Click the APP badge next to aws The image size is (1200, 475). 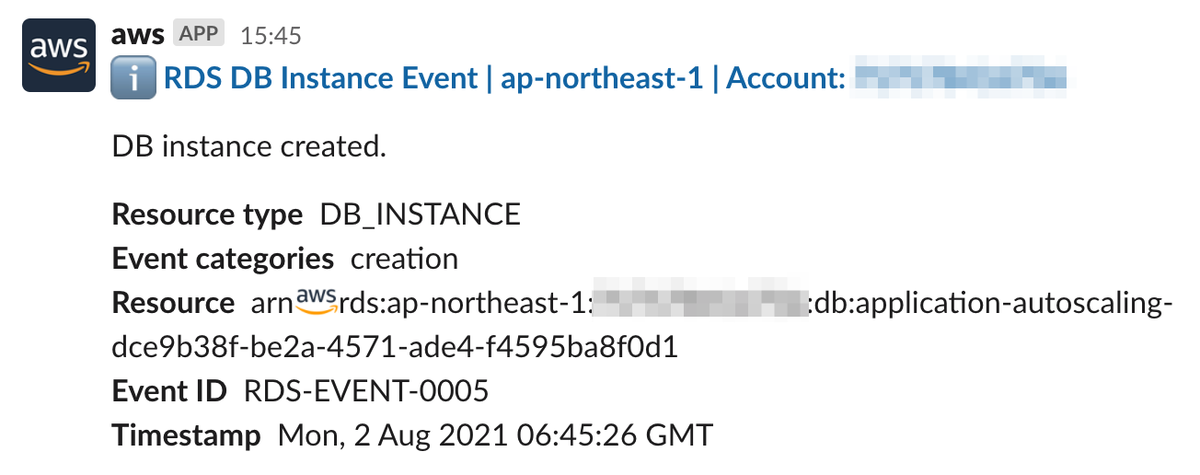[x=200, y=34]
